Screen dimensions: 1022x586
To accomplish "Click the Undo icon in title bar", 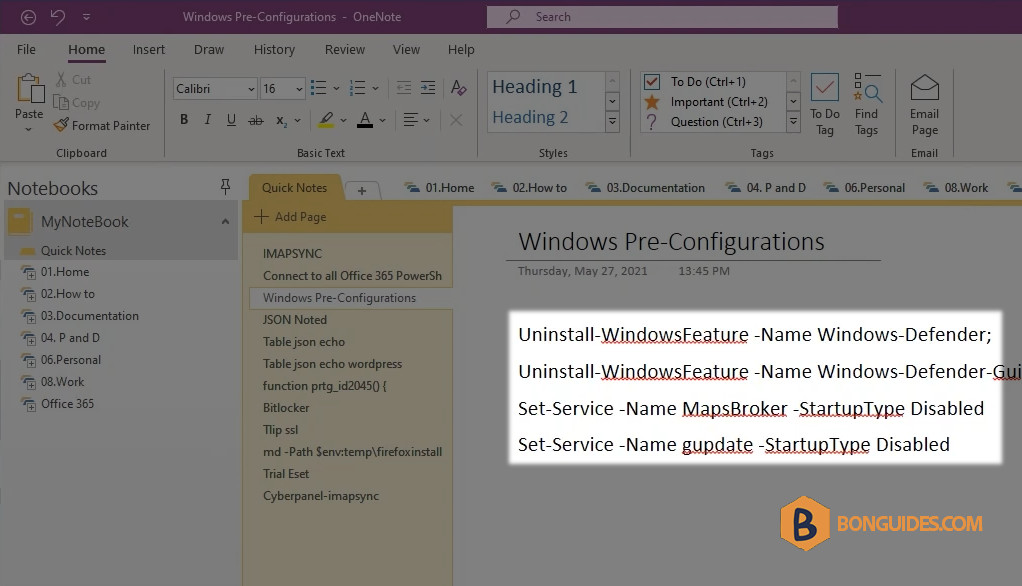I will (58, 17).
